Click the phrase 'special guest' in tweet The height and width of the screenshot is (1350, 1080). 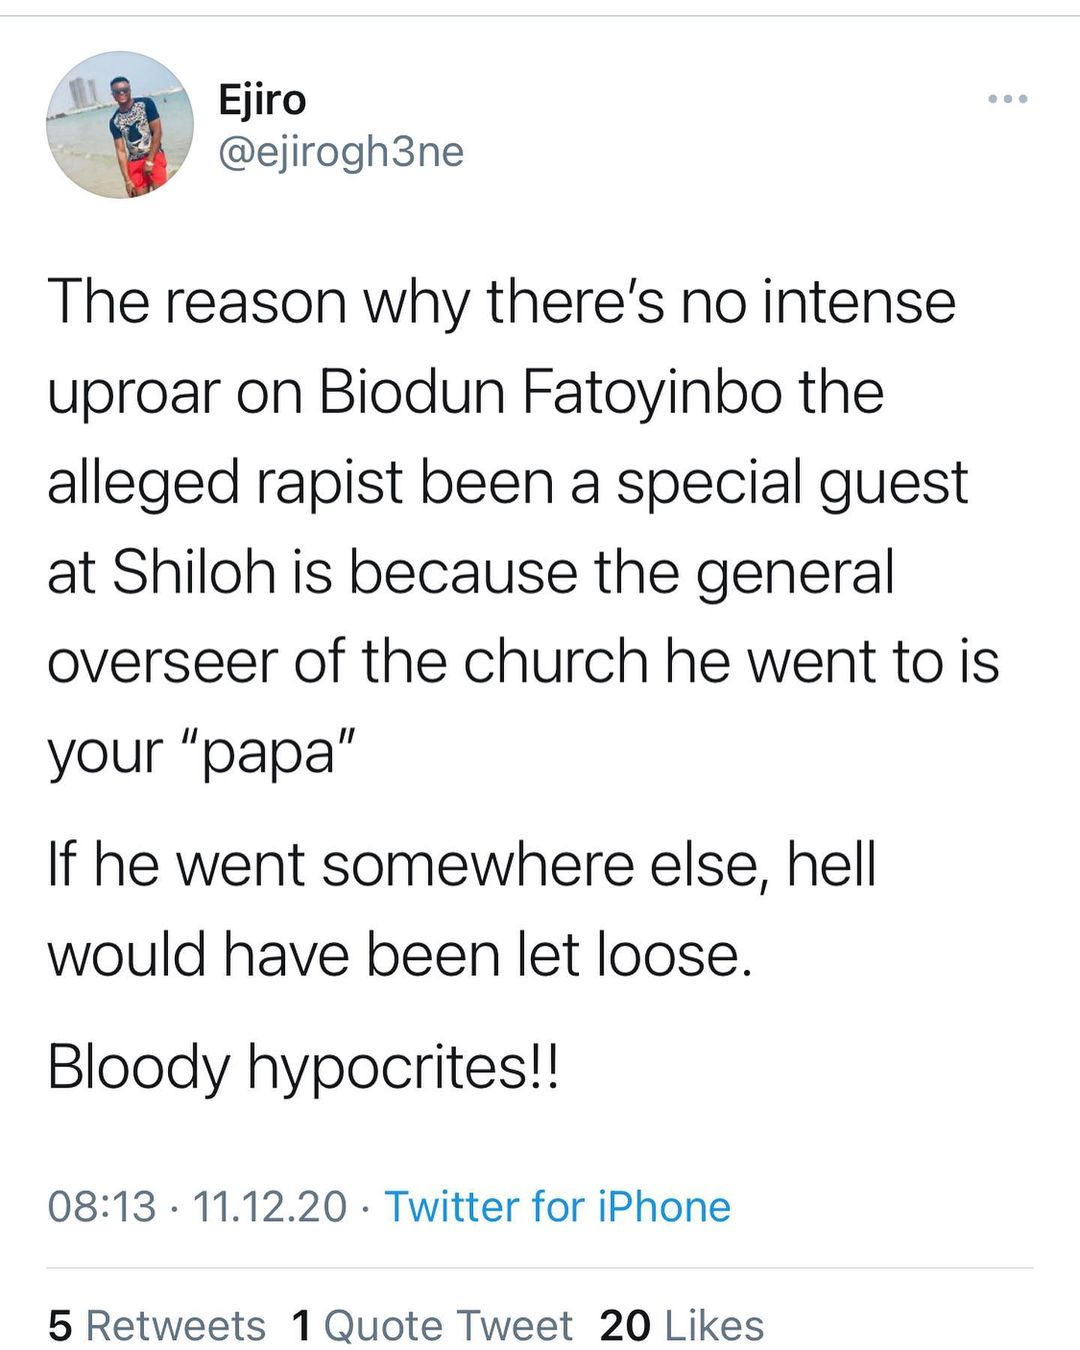coord(792,482)
